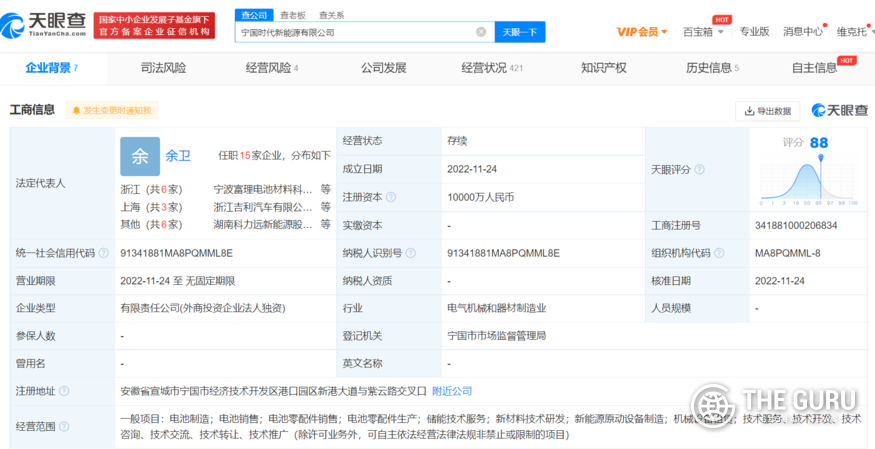Click the organization code MA8PQMML-8
Screen dimensions: 875x449
(787, 253)
